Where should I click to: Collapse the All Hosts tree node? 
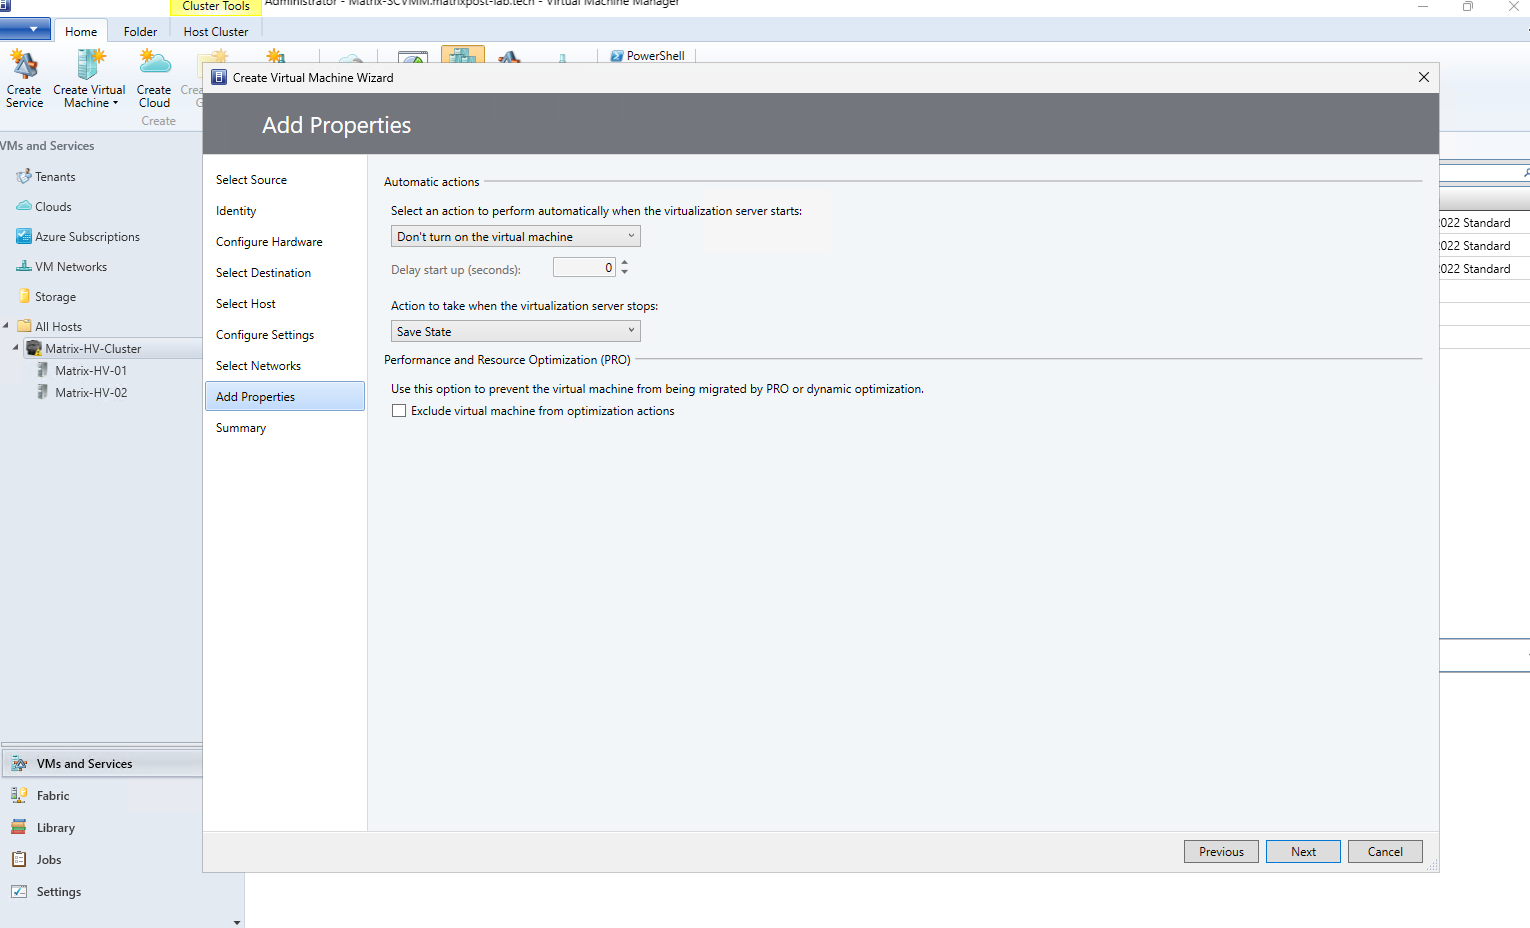pos(6,326)
